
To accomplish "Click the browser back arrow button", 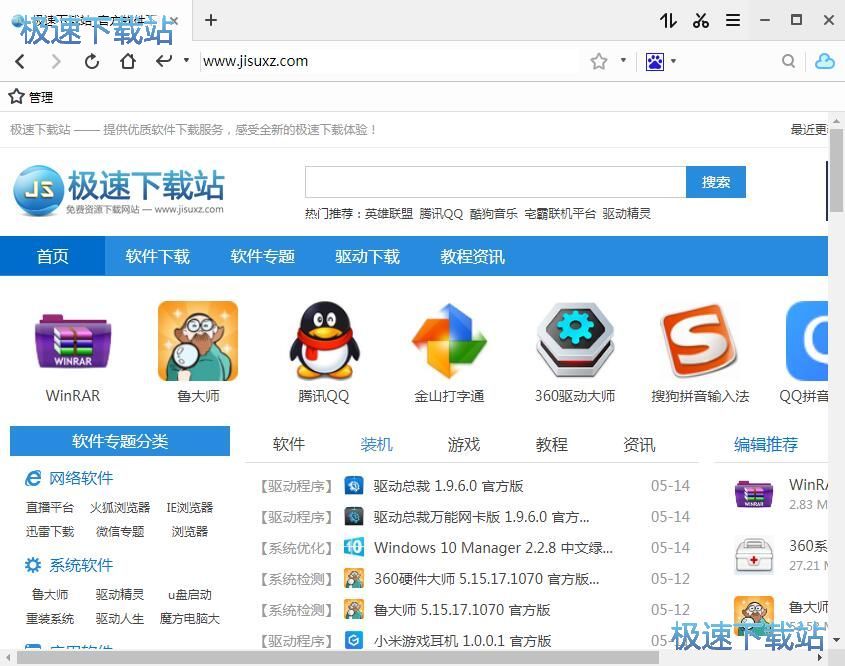I will pos(20,61).
